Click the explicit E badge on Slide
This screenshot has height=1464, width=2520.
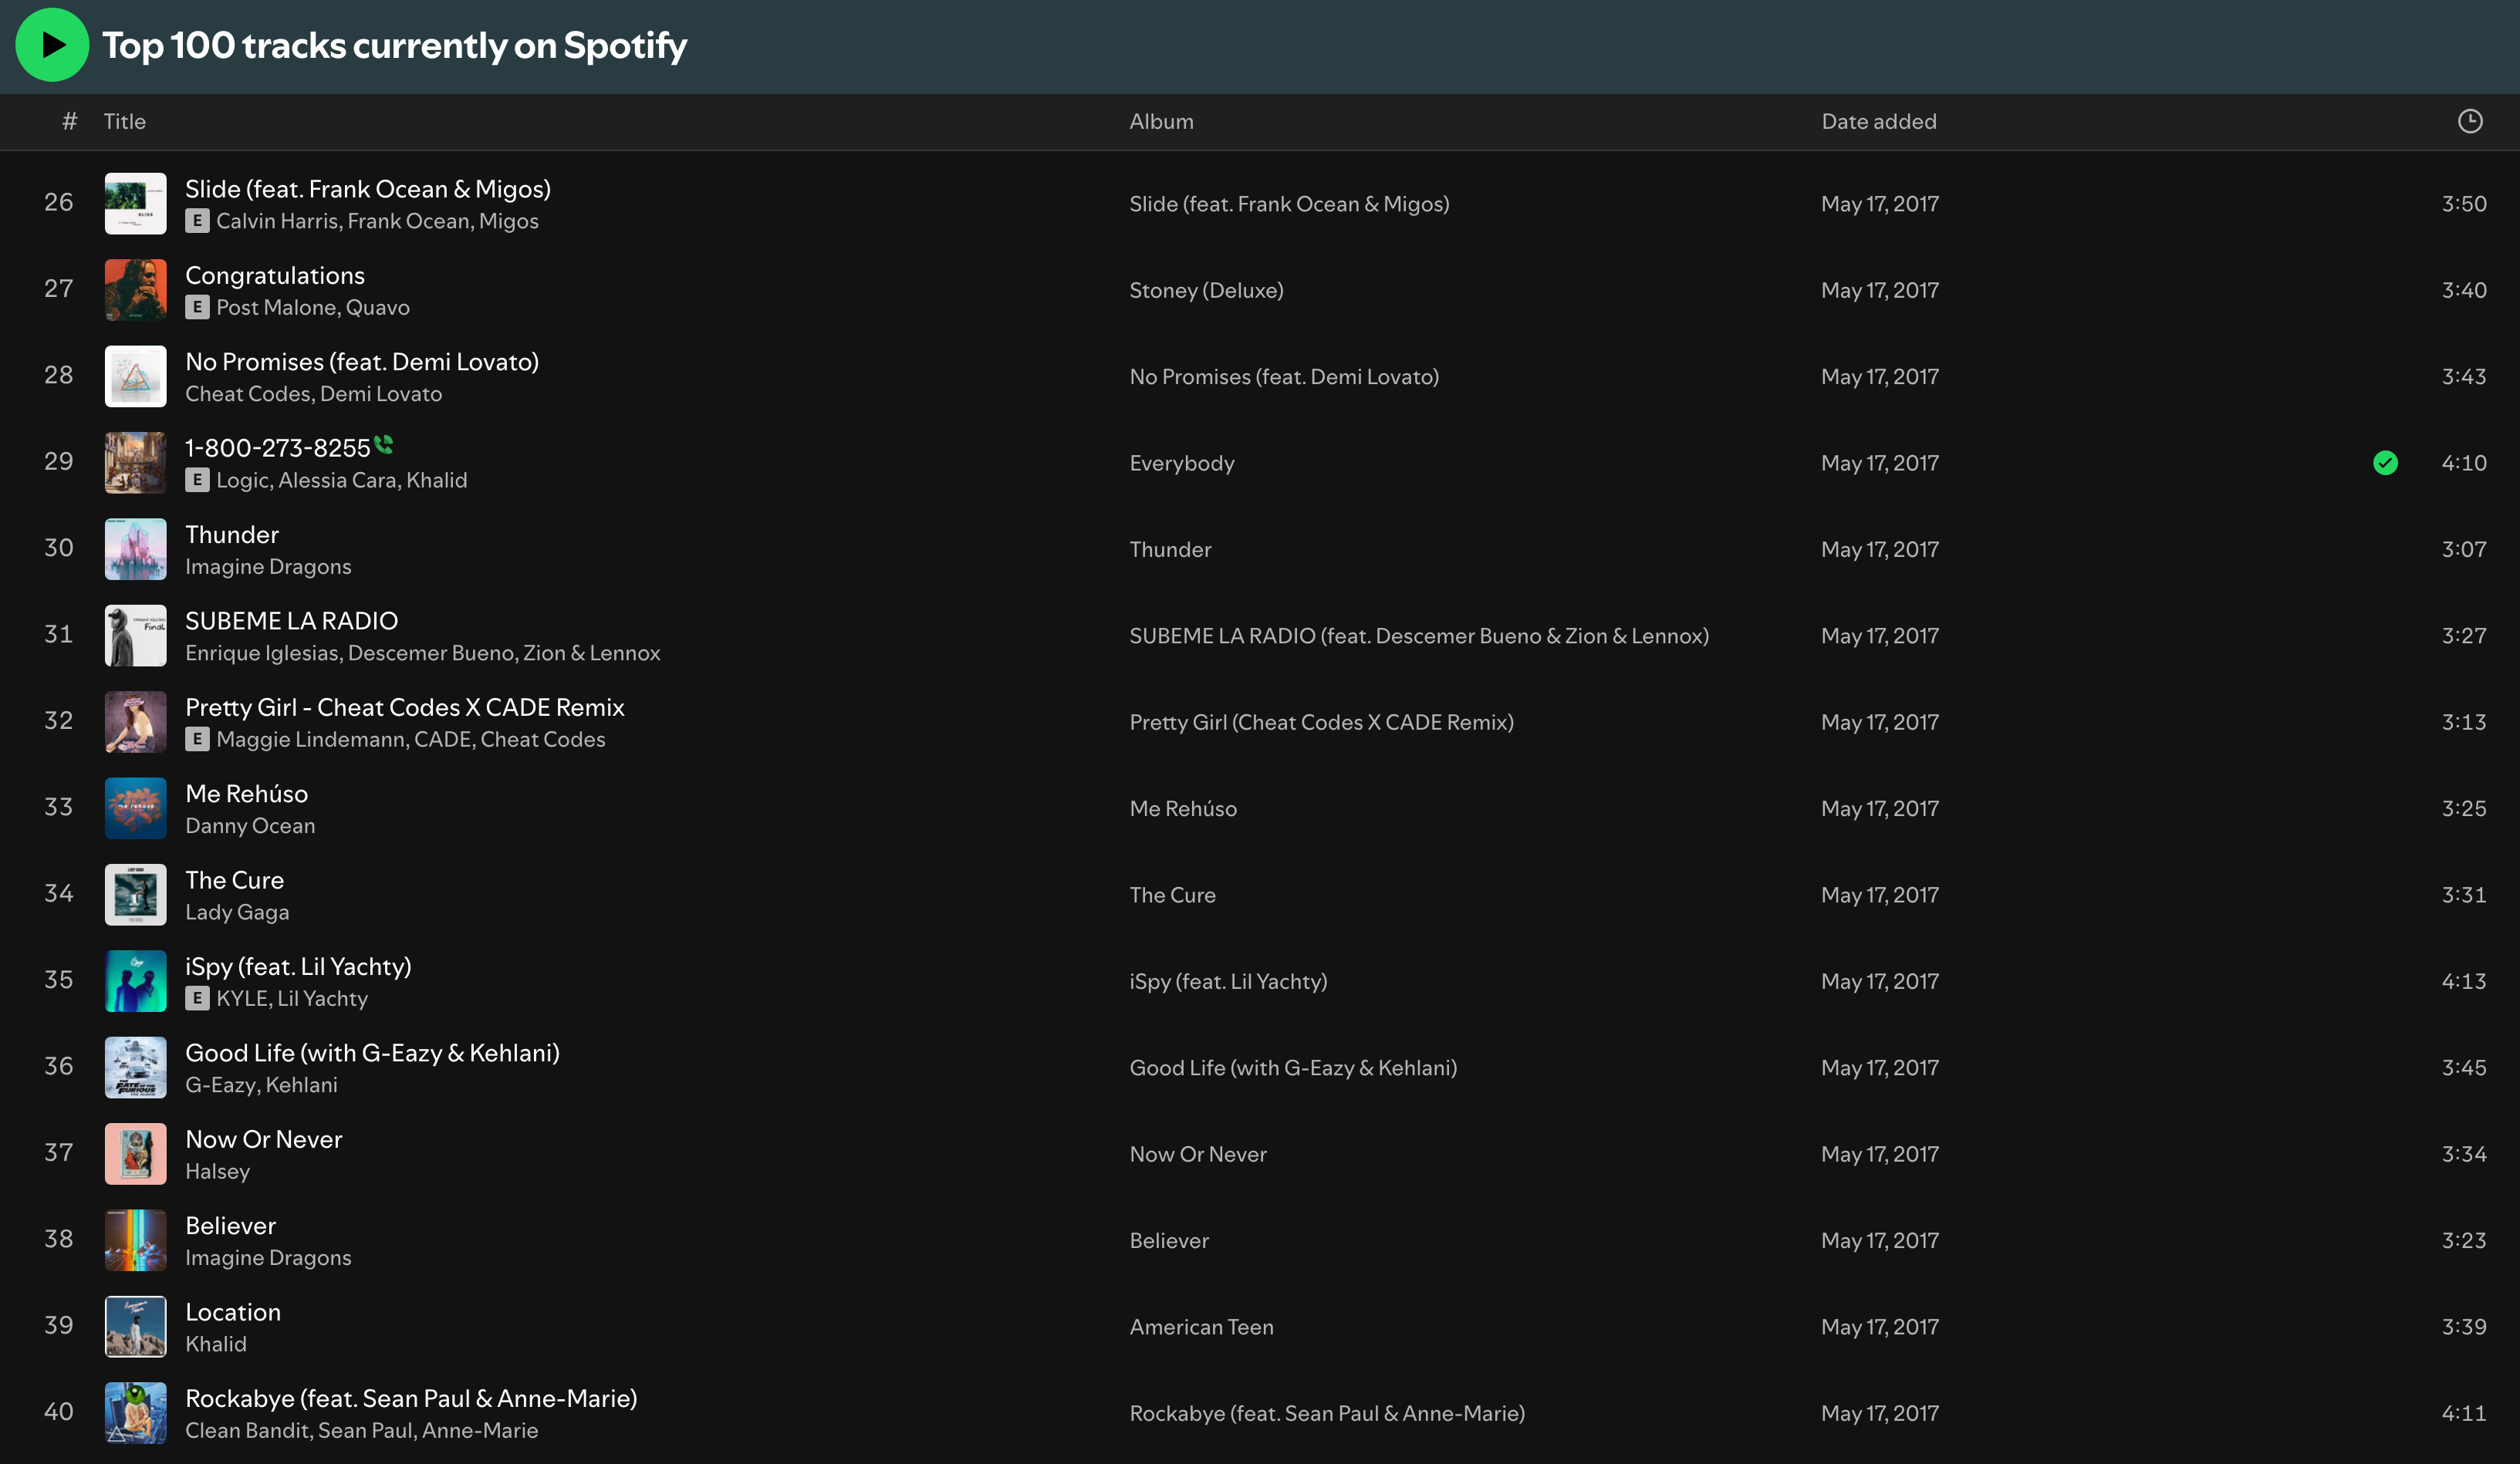[x=197, y=221]
